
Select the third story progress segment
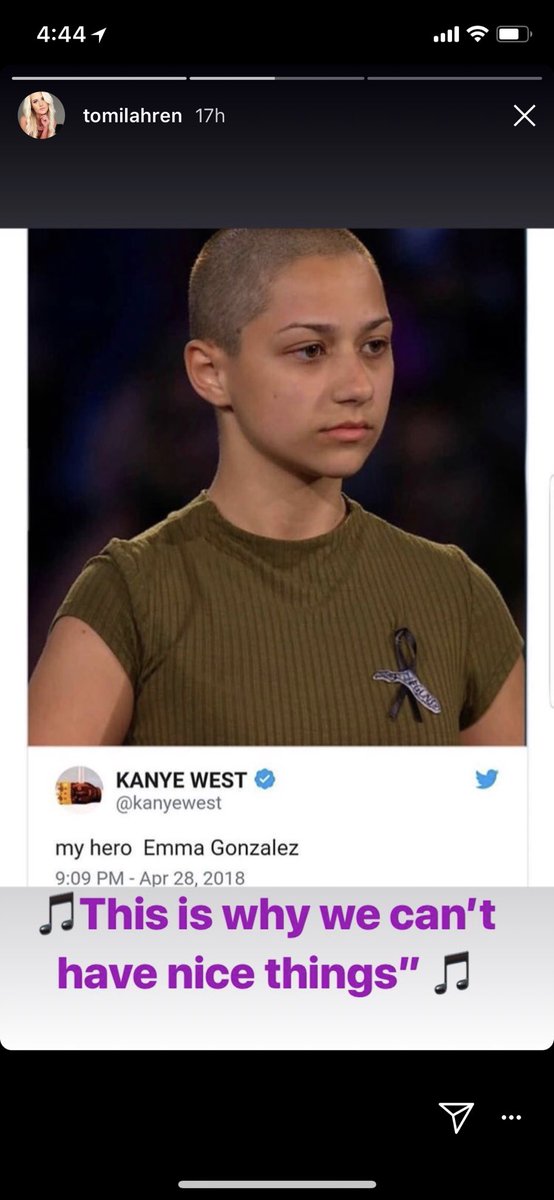pos(454,77)
